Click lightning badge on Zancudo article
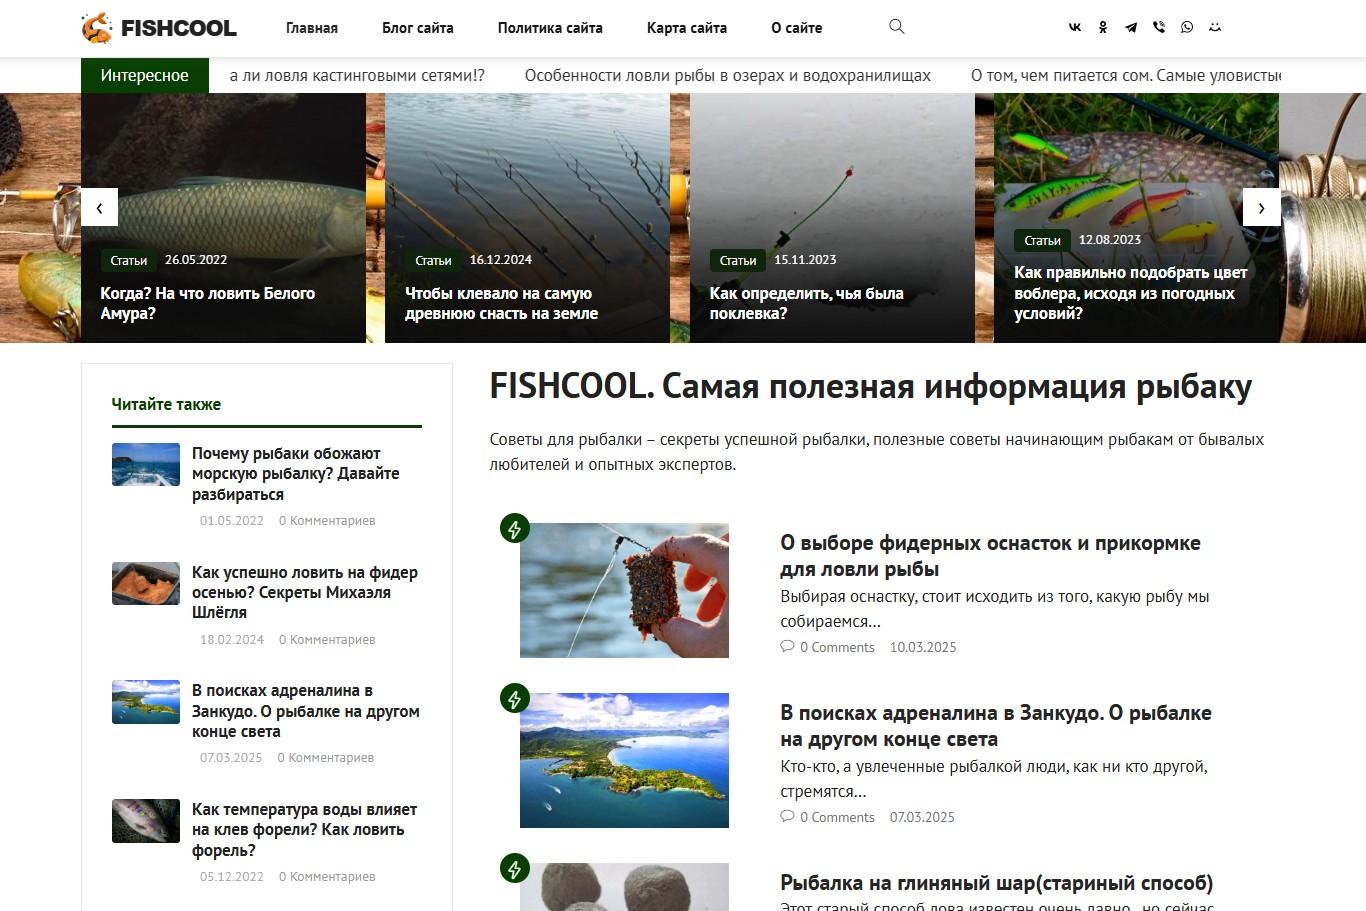 point(515,698)
